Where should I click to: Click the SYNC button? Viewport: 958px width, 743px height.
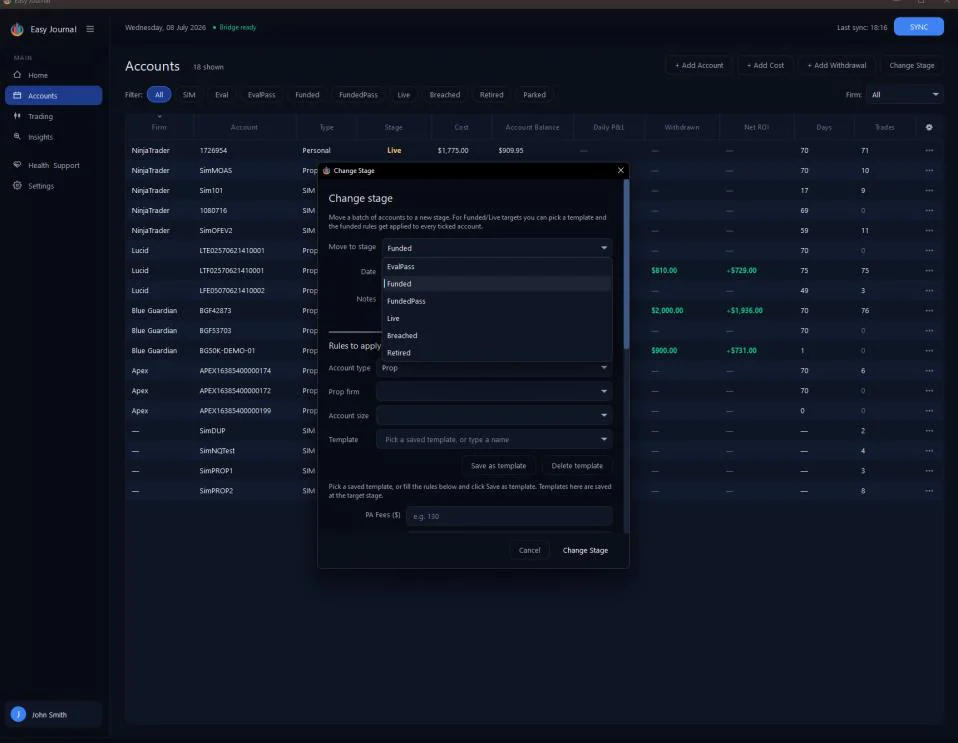click(x=918, y=27)
